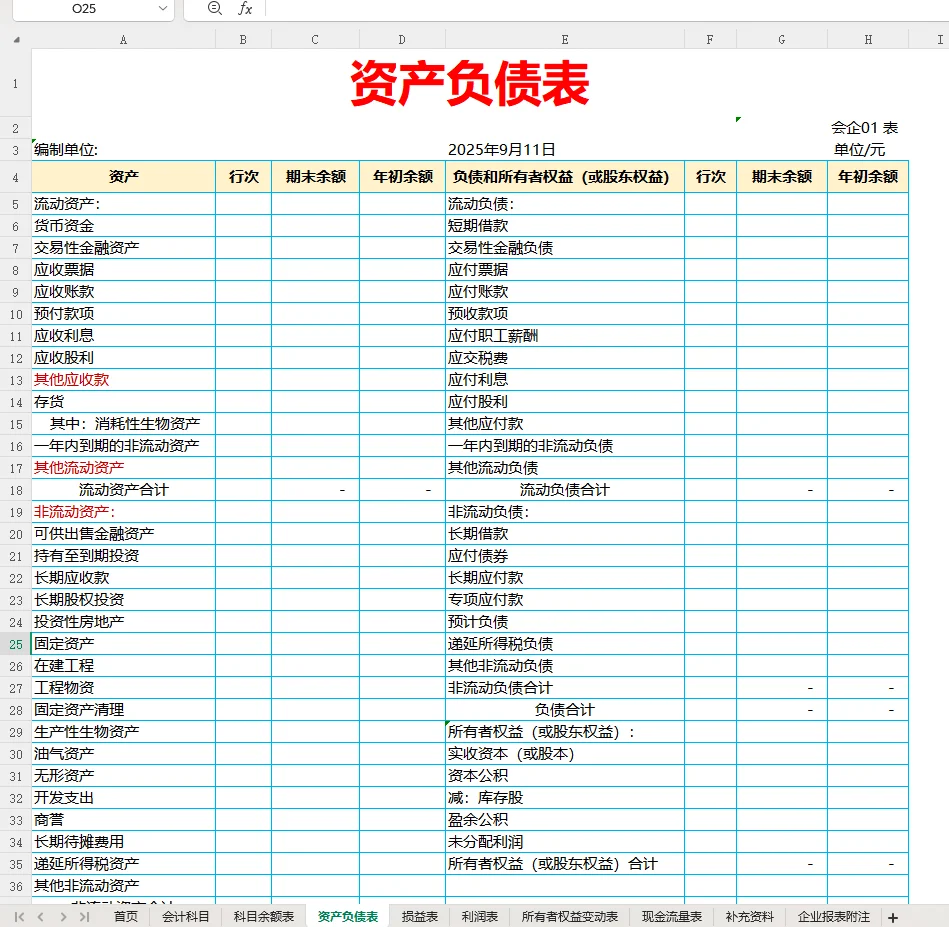Jump to last sheet using navigation arrow
Viewport: 949px width, 927px height.
click(x=85, y=917)
